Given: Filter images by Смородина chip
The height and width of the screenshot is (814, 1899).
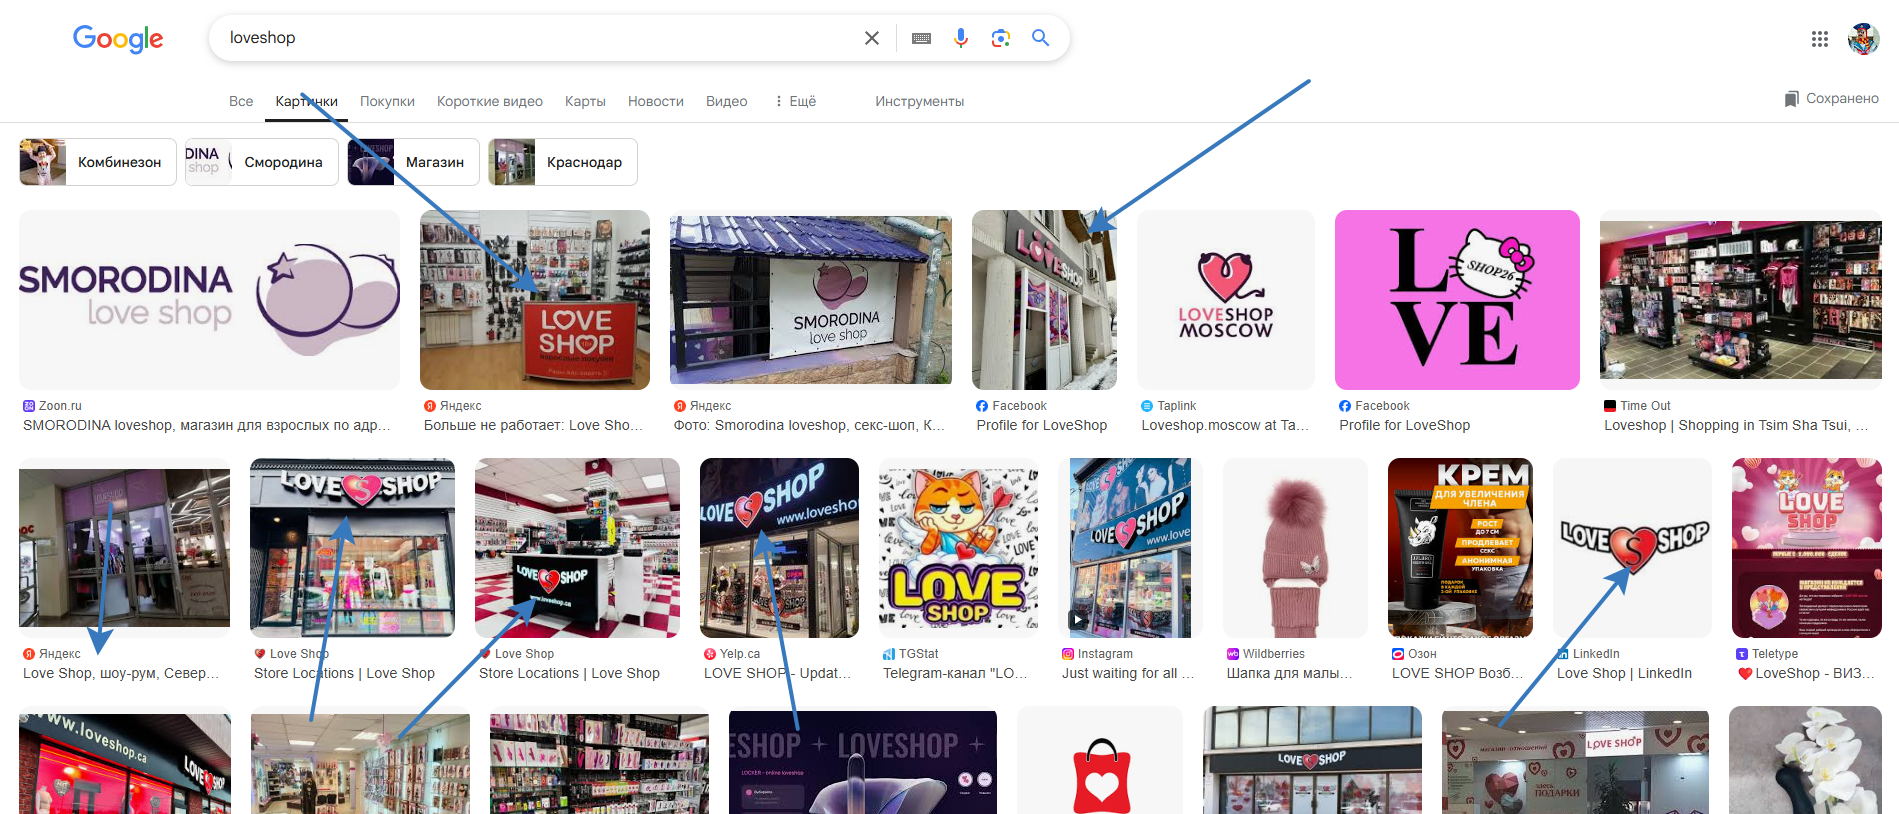Looking at the screenshot, I should [x=262, y=162].
